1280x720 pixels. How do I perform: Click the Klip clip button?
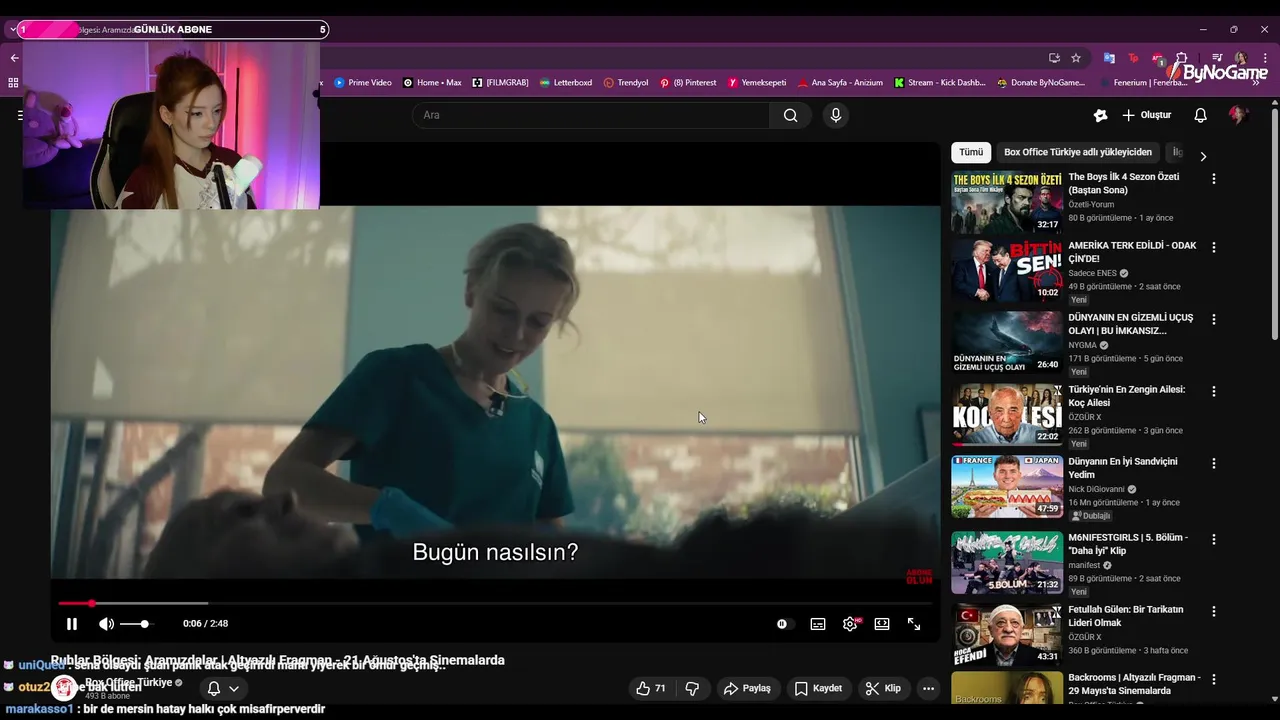click(883, 688)
